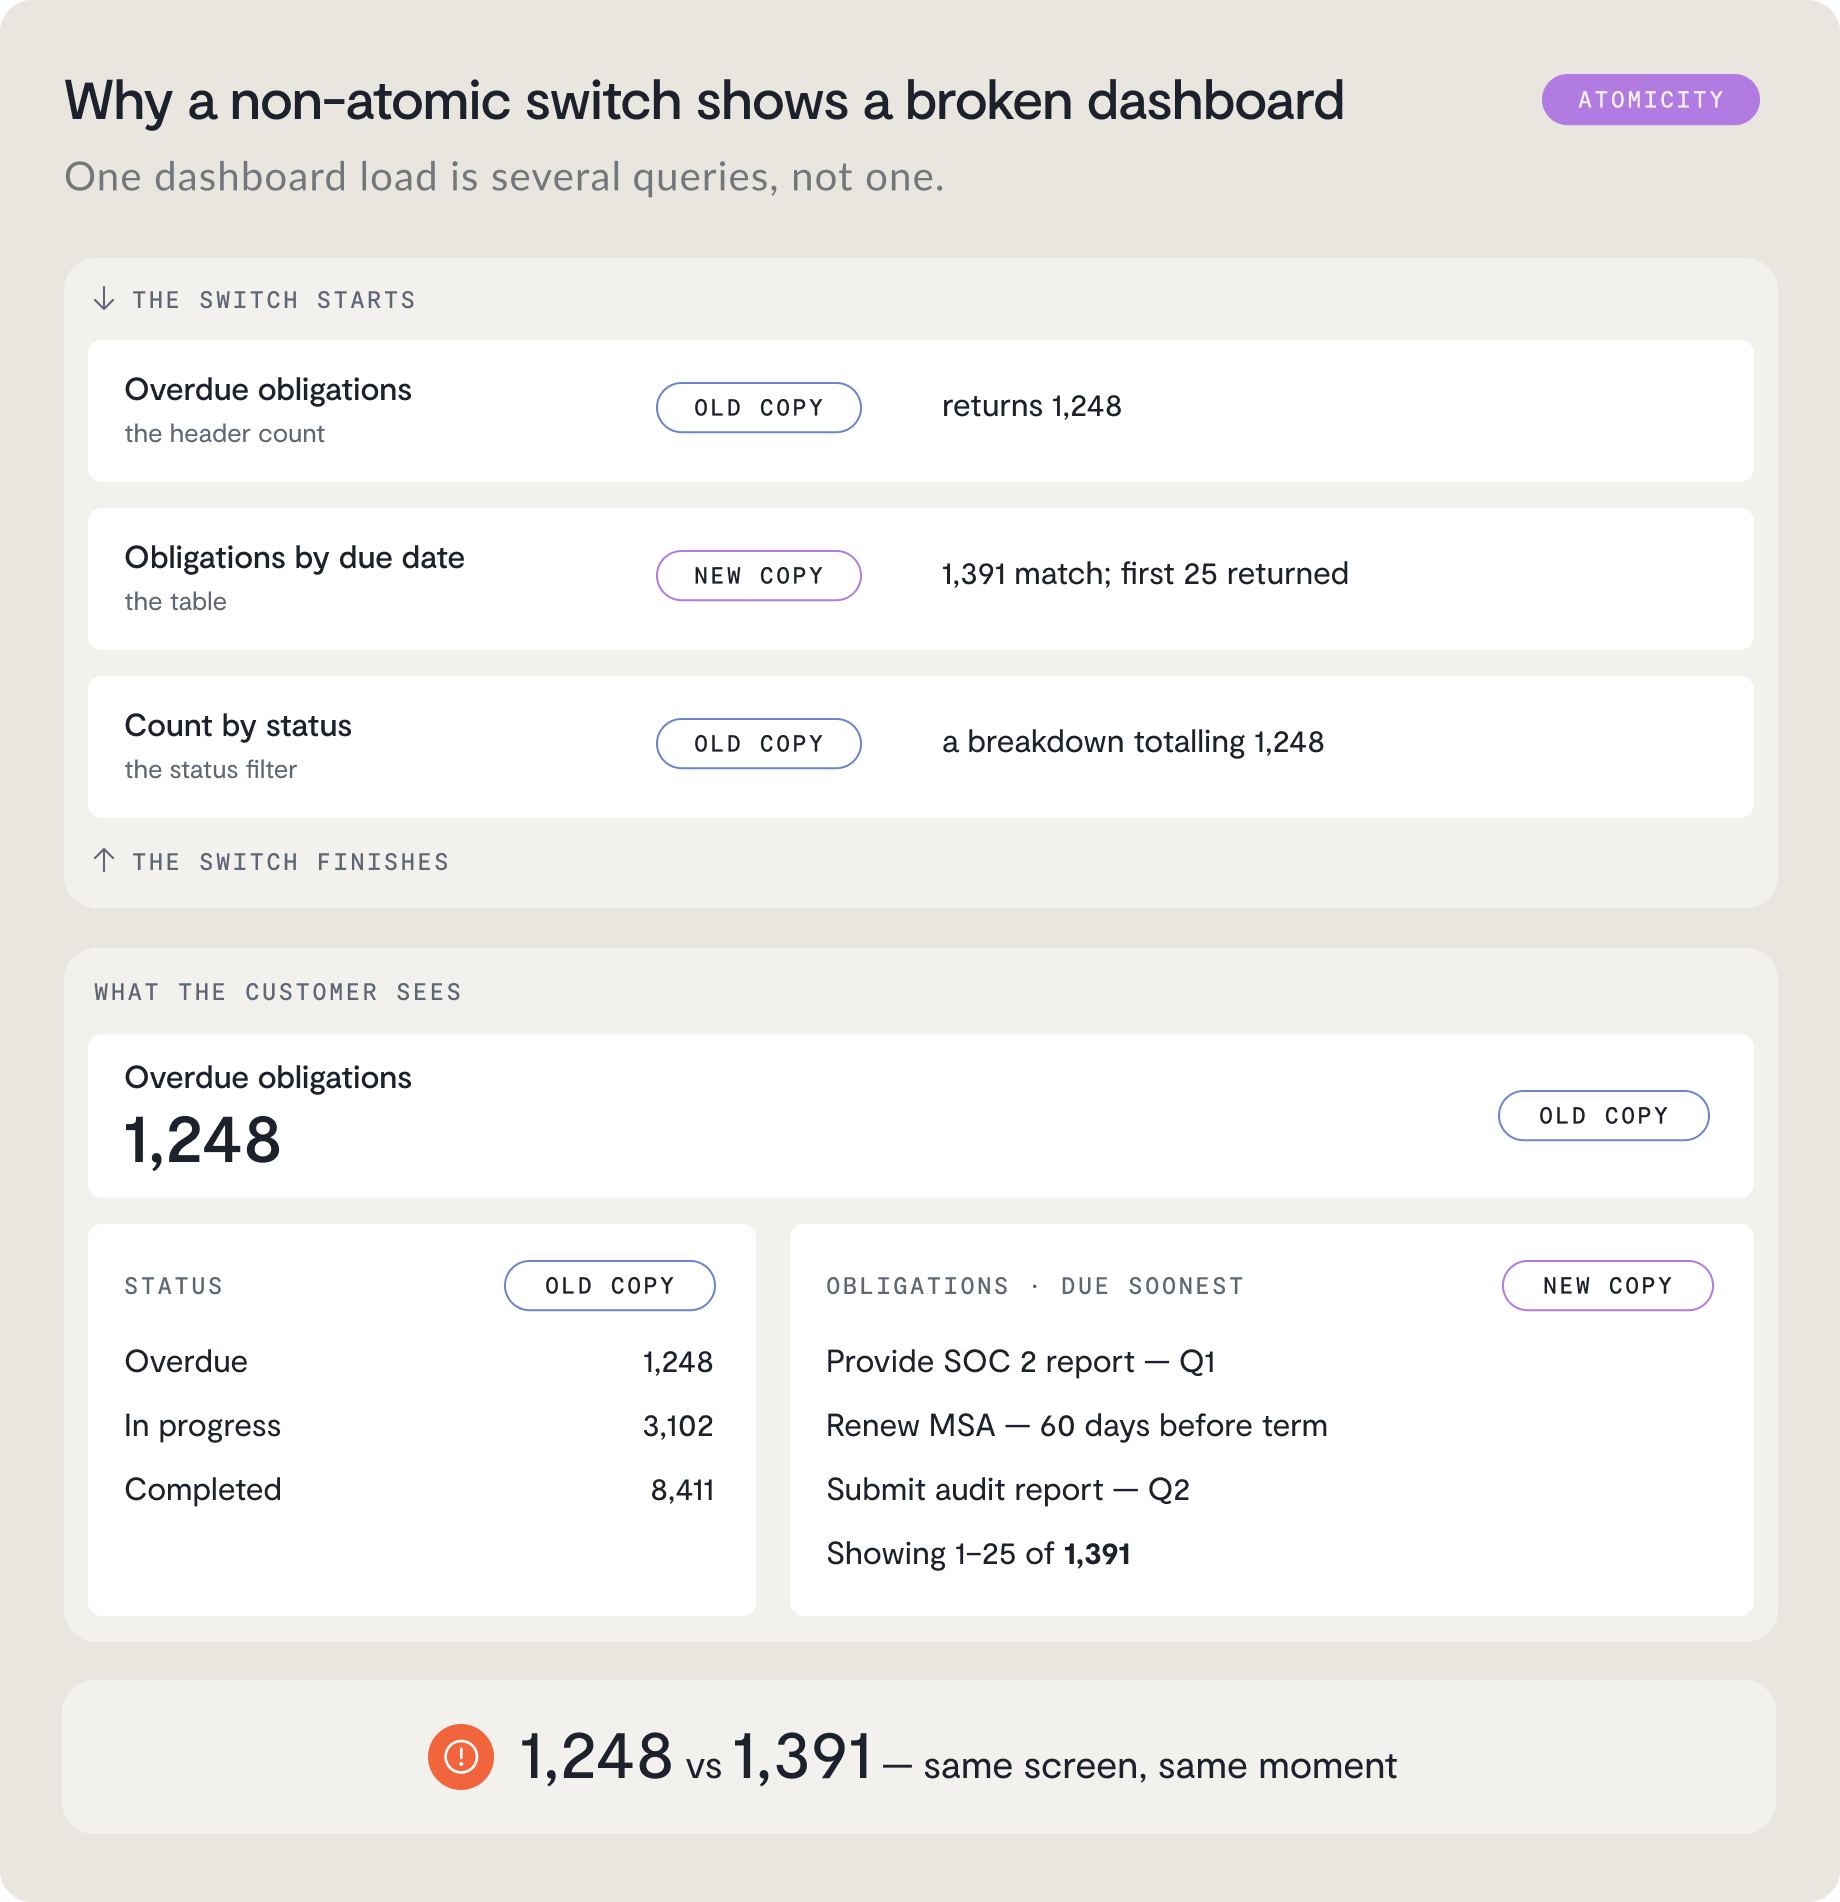The image size is (1840, 1902).
Task: Click the purple ATOMICITY badge
Action: click(x=1650, y=100)
